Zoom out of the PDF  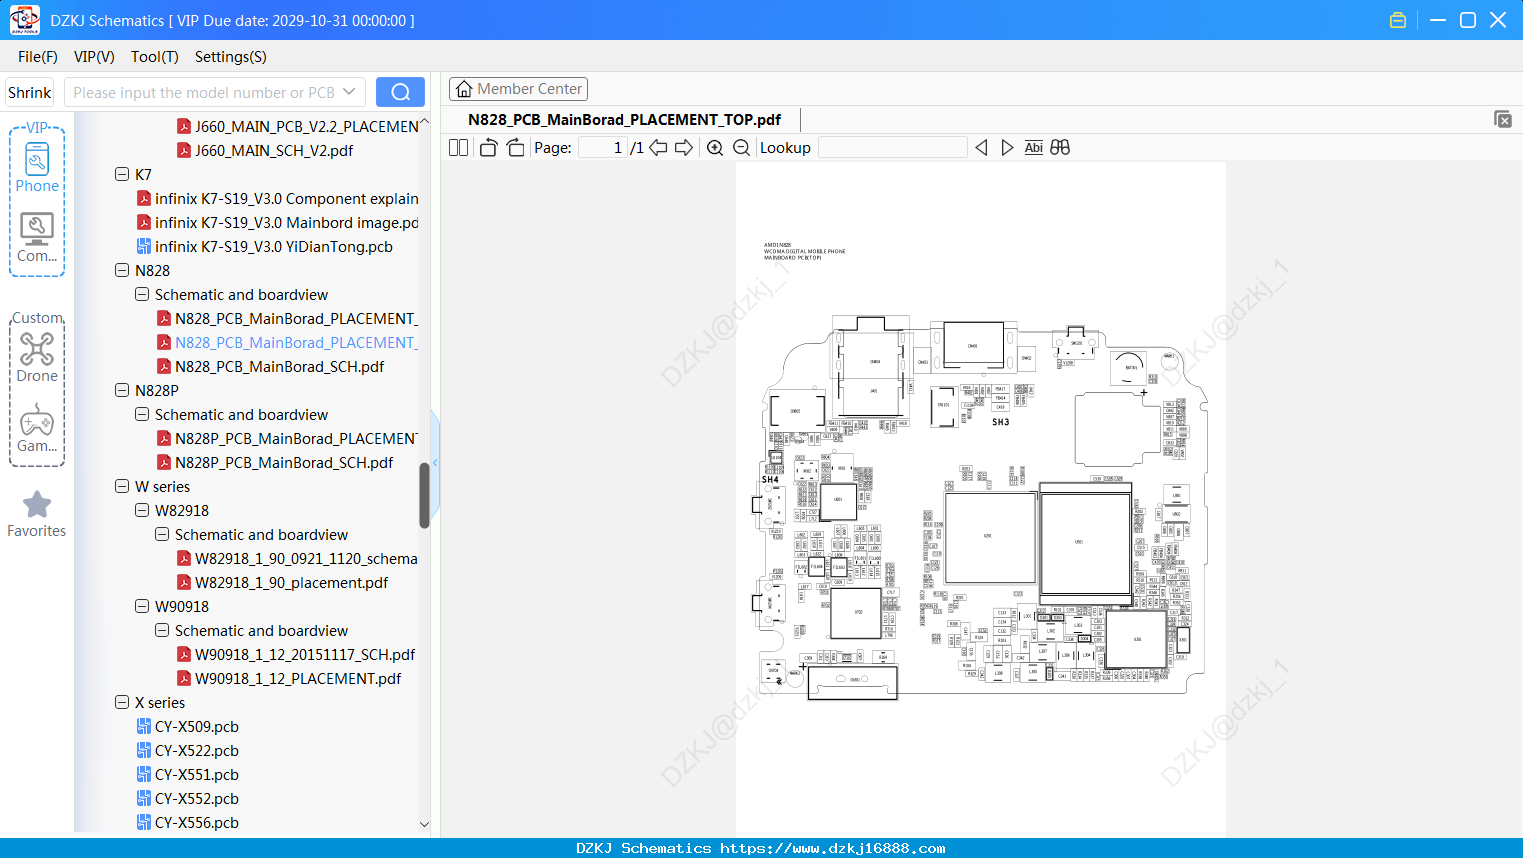tap(741, 148)
